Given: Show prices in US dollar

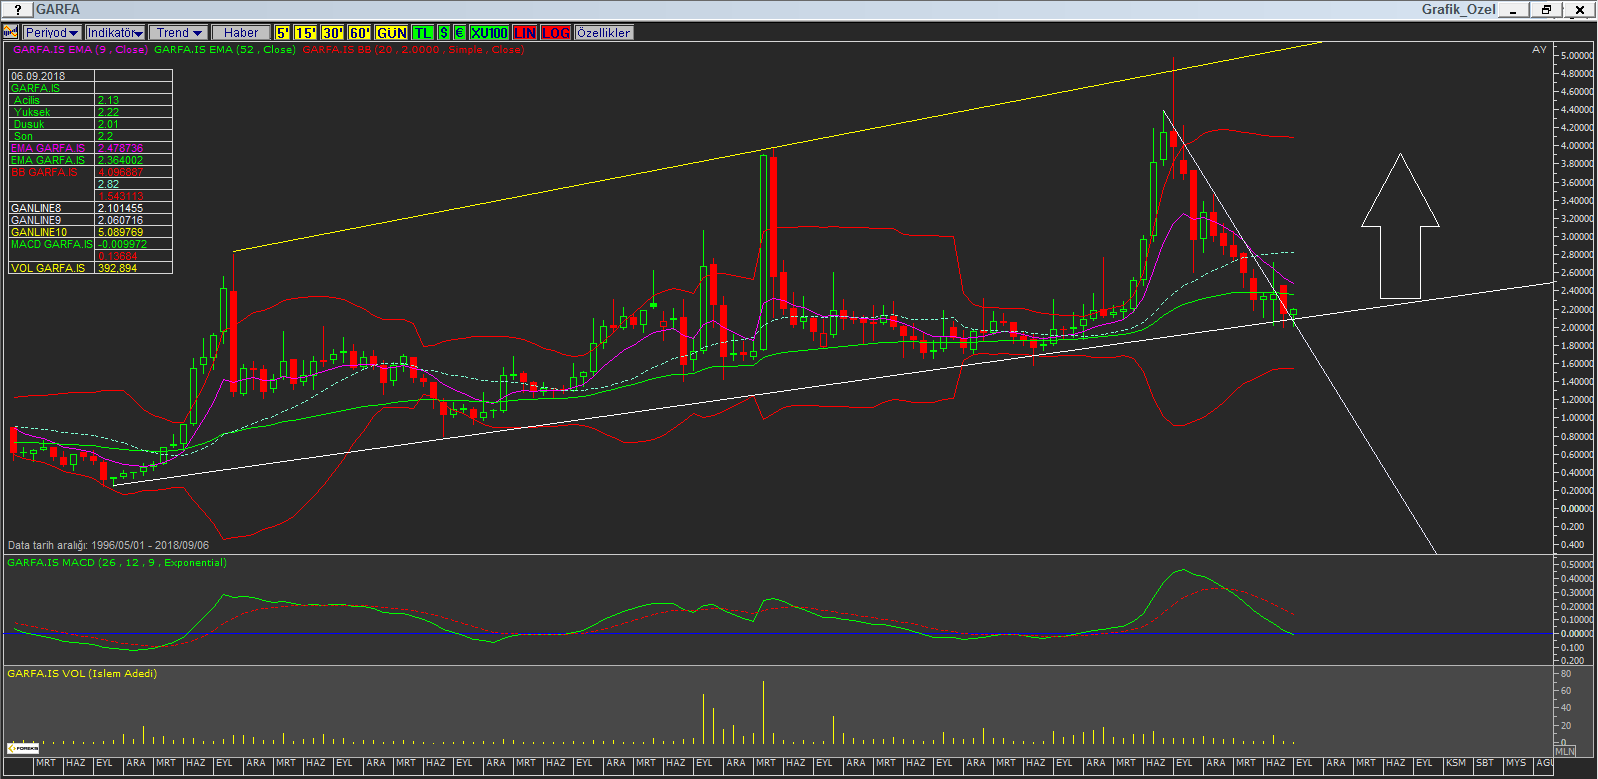Looking at the screenshot, I should [444, 33].
